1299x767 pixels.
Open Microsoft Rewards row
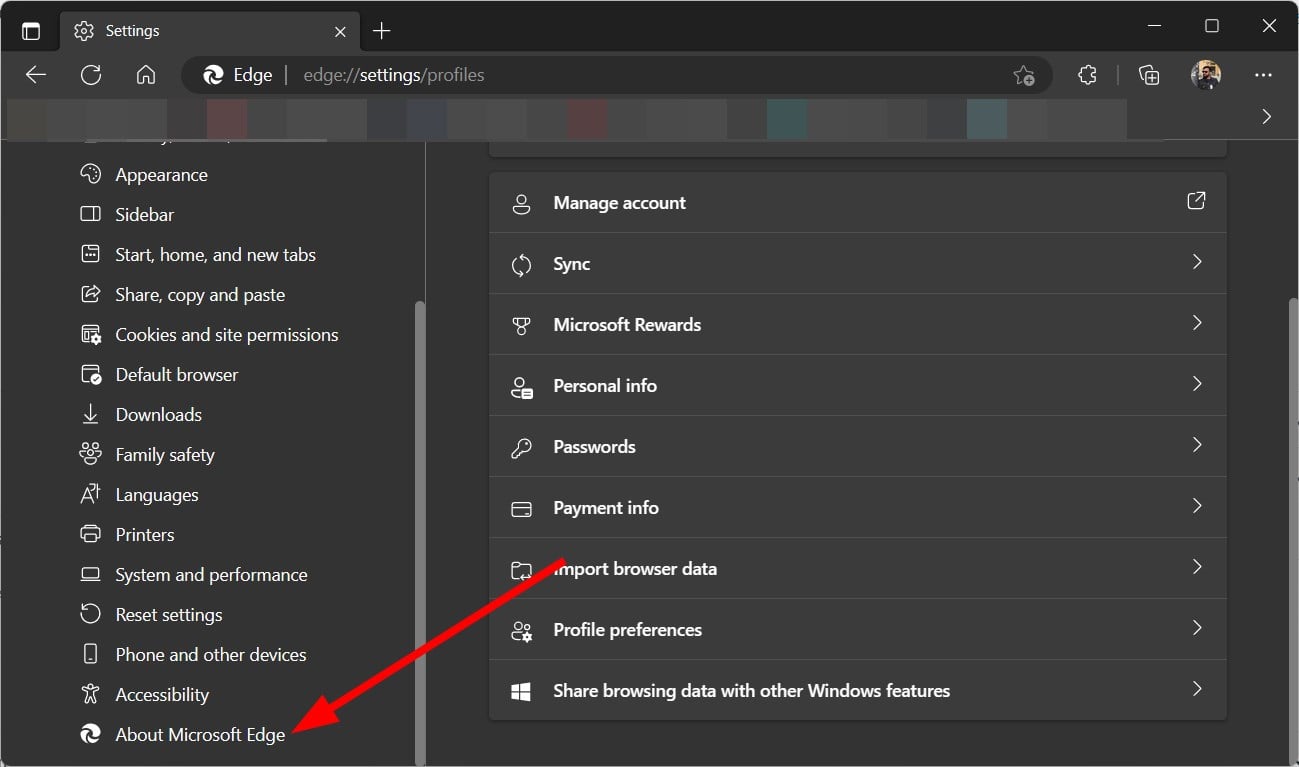(x=857, y=324)
